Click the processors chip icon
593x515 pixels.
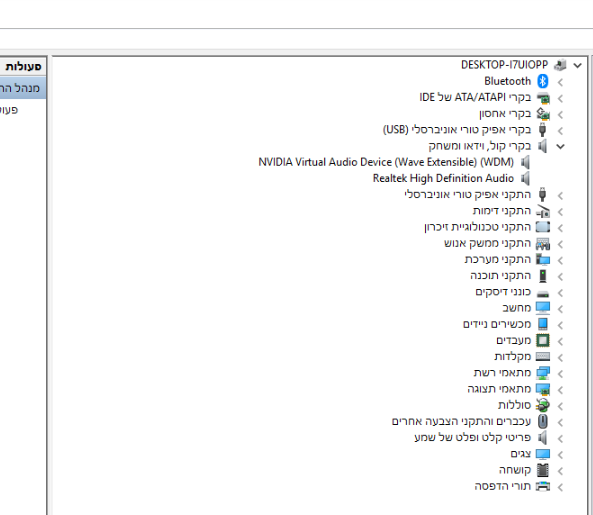pos(543,340)
